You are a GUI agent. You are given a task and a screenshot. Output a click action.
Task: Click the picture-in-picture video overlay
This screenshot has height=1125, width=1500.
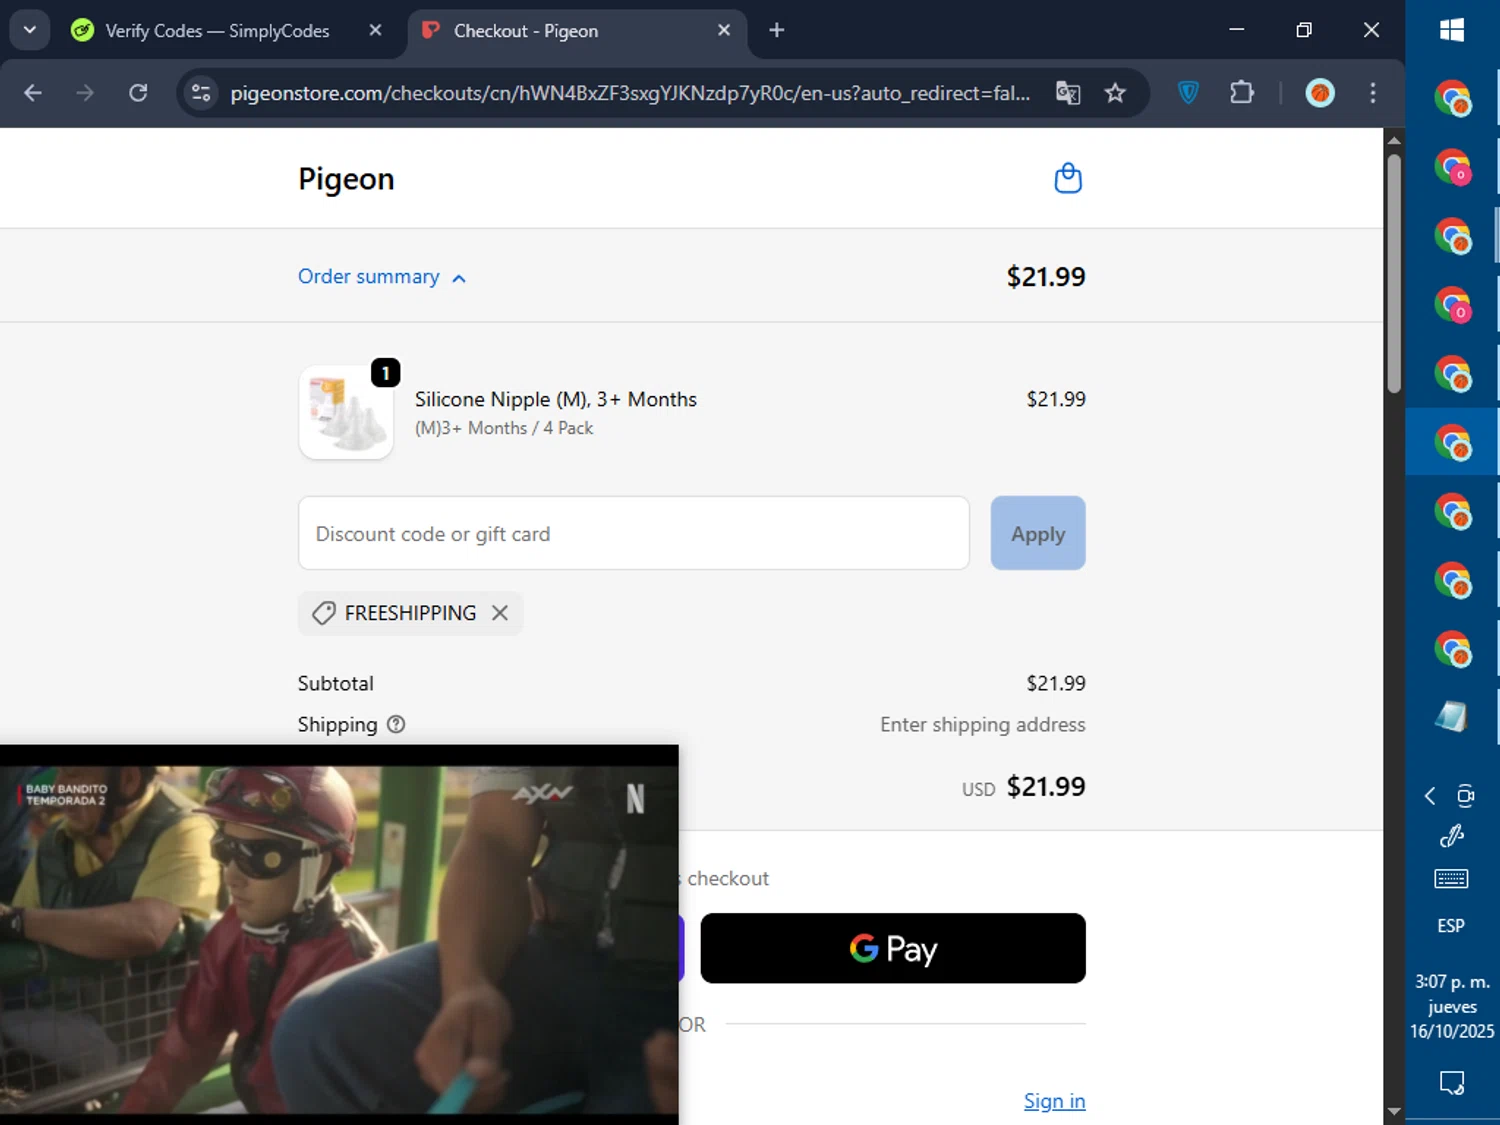(339, 934)
